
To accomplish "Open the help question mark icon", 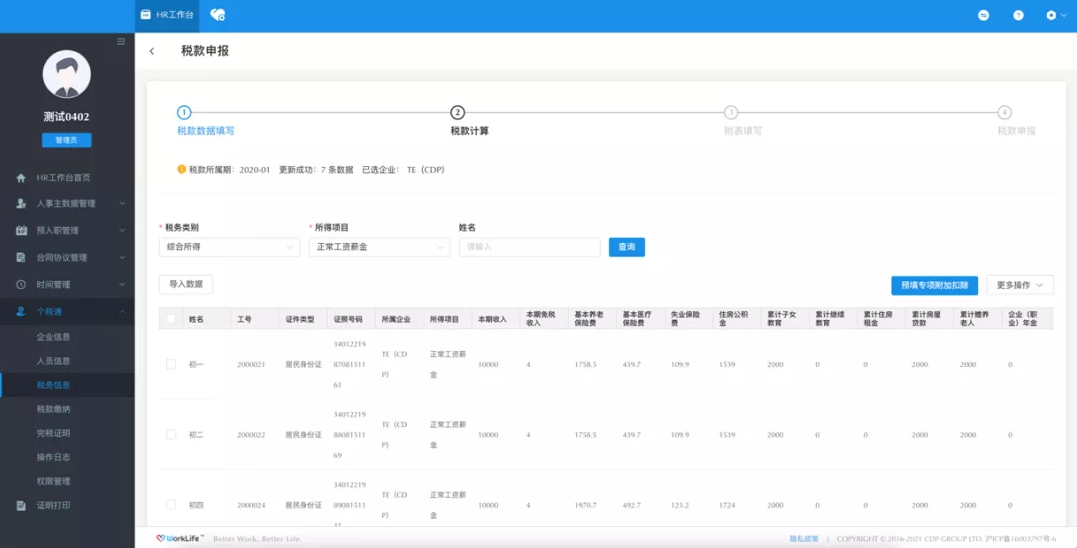I will tap(1018, 15).
